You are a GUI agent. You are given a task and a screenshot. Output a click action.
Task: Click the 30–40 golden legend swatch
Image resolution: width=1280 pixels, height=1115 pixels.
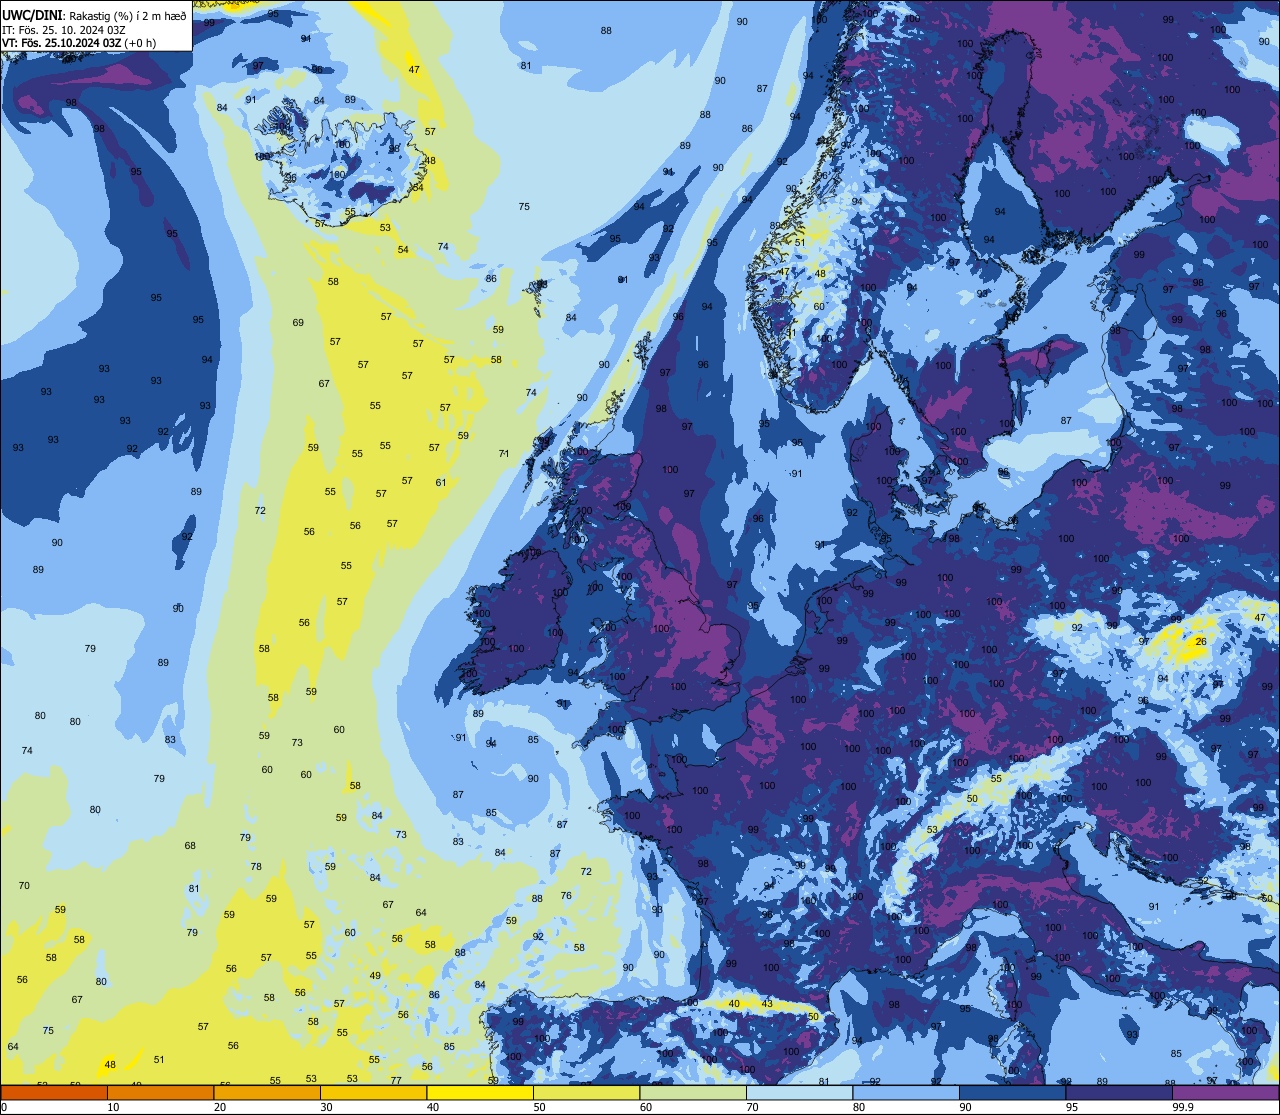373,1092
